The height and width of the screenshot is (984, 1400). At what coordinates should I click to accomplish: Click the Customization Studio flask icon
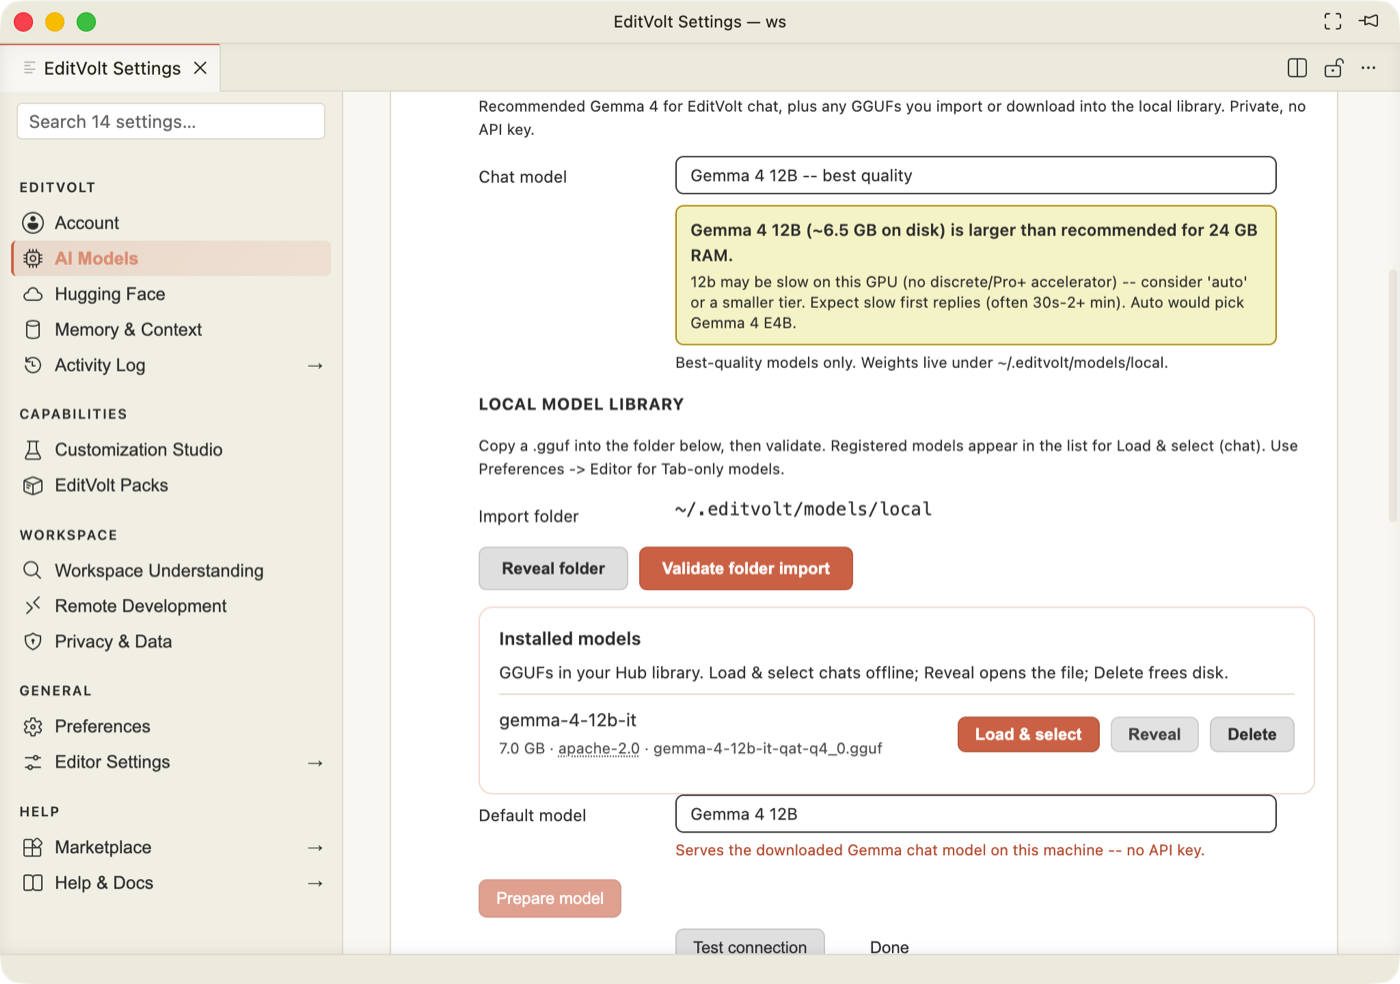coord(33,450)
